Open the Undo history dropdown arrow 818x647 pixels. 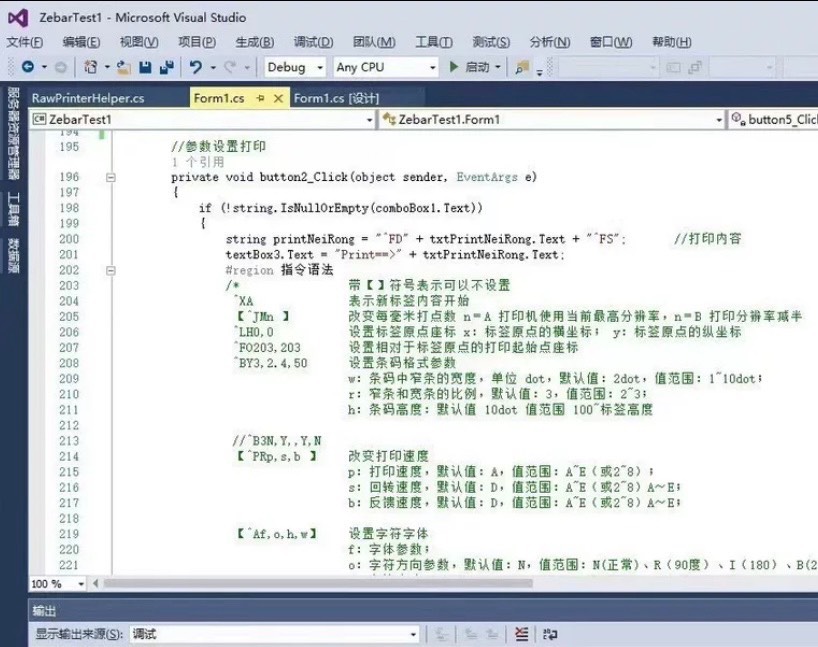point(213,67)
